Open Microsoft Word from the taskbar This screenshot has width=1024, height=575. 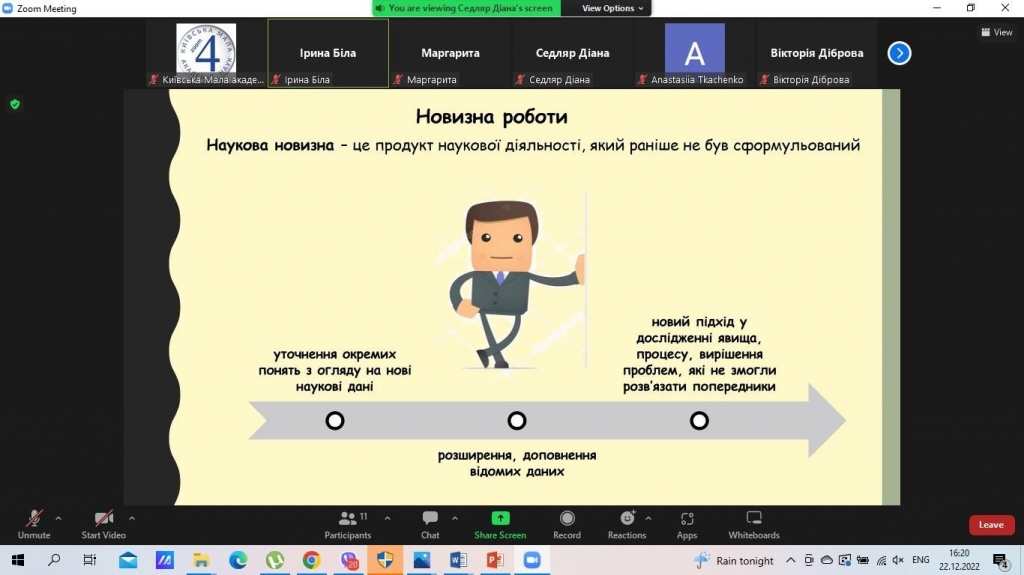(458, 560)
